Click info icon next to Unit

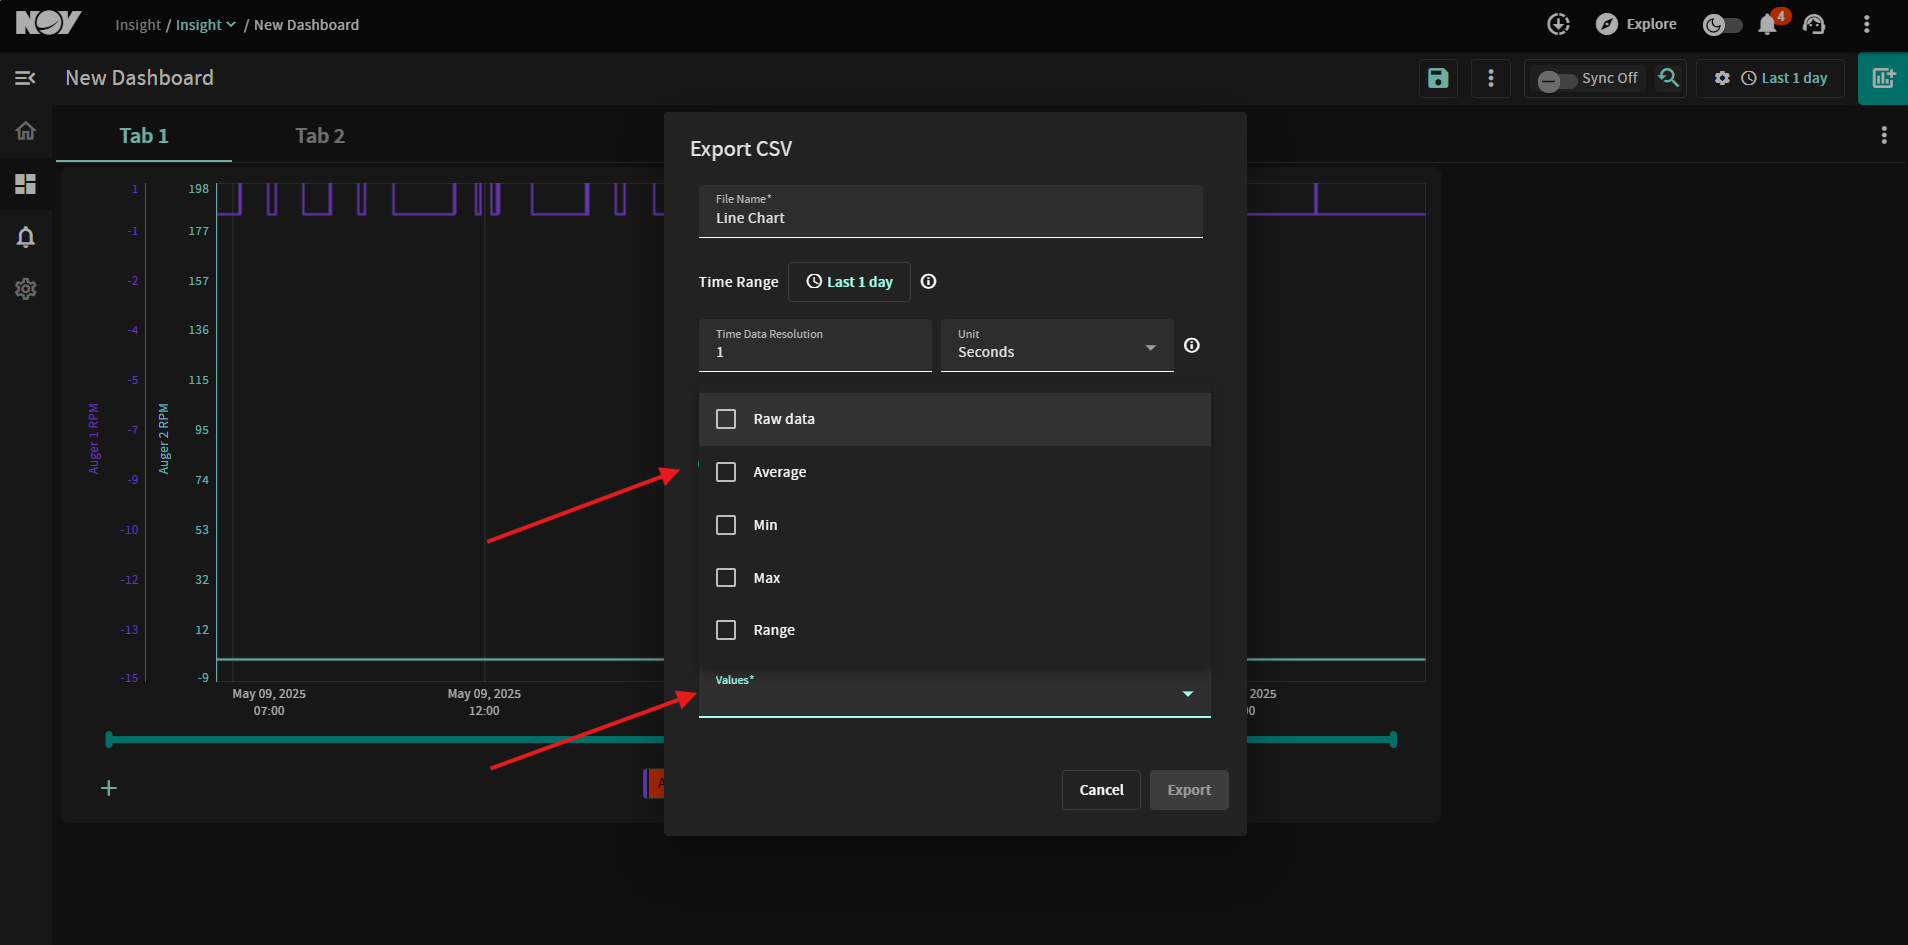tap(1192, 345)
